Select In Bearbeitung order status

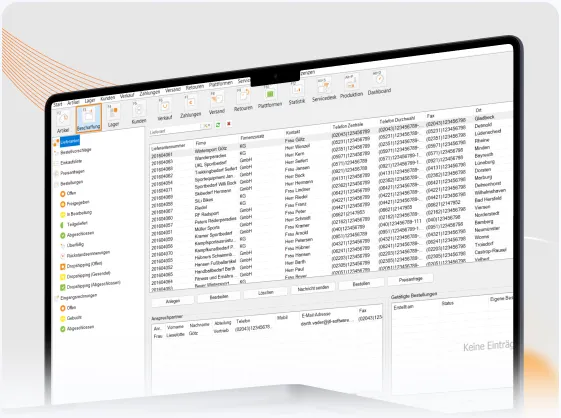79,213
